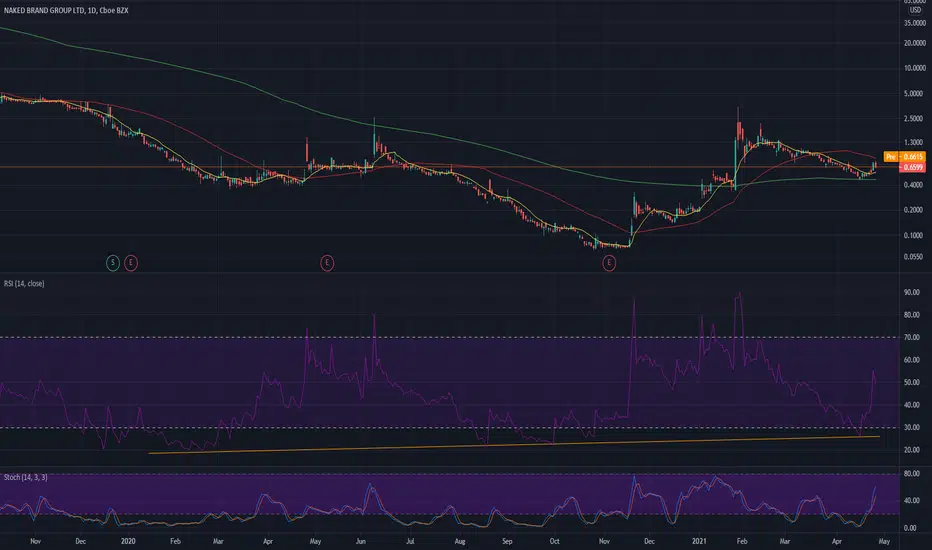Click the 0.2000 price axis label

pos(914,210)
